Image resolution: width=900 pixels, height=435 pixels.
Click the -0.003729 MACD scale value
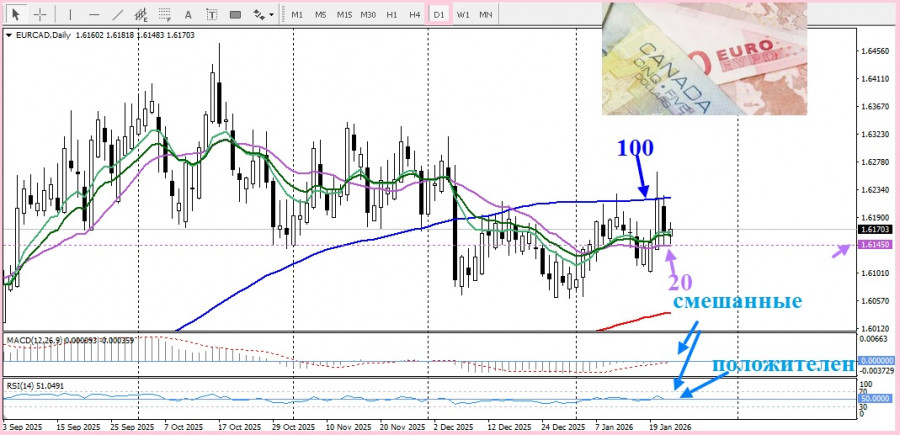[x=875, y=372]
